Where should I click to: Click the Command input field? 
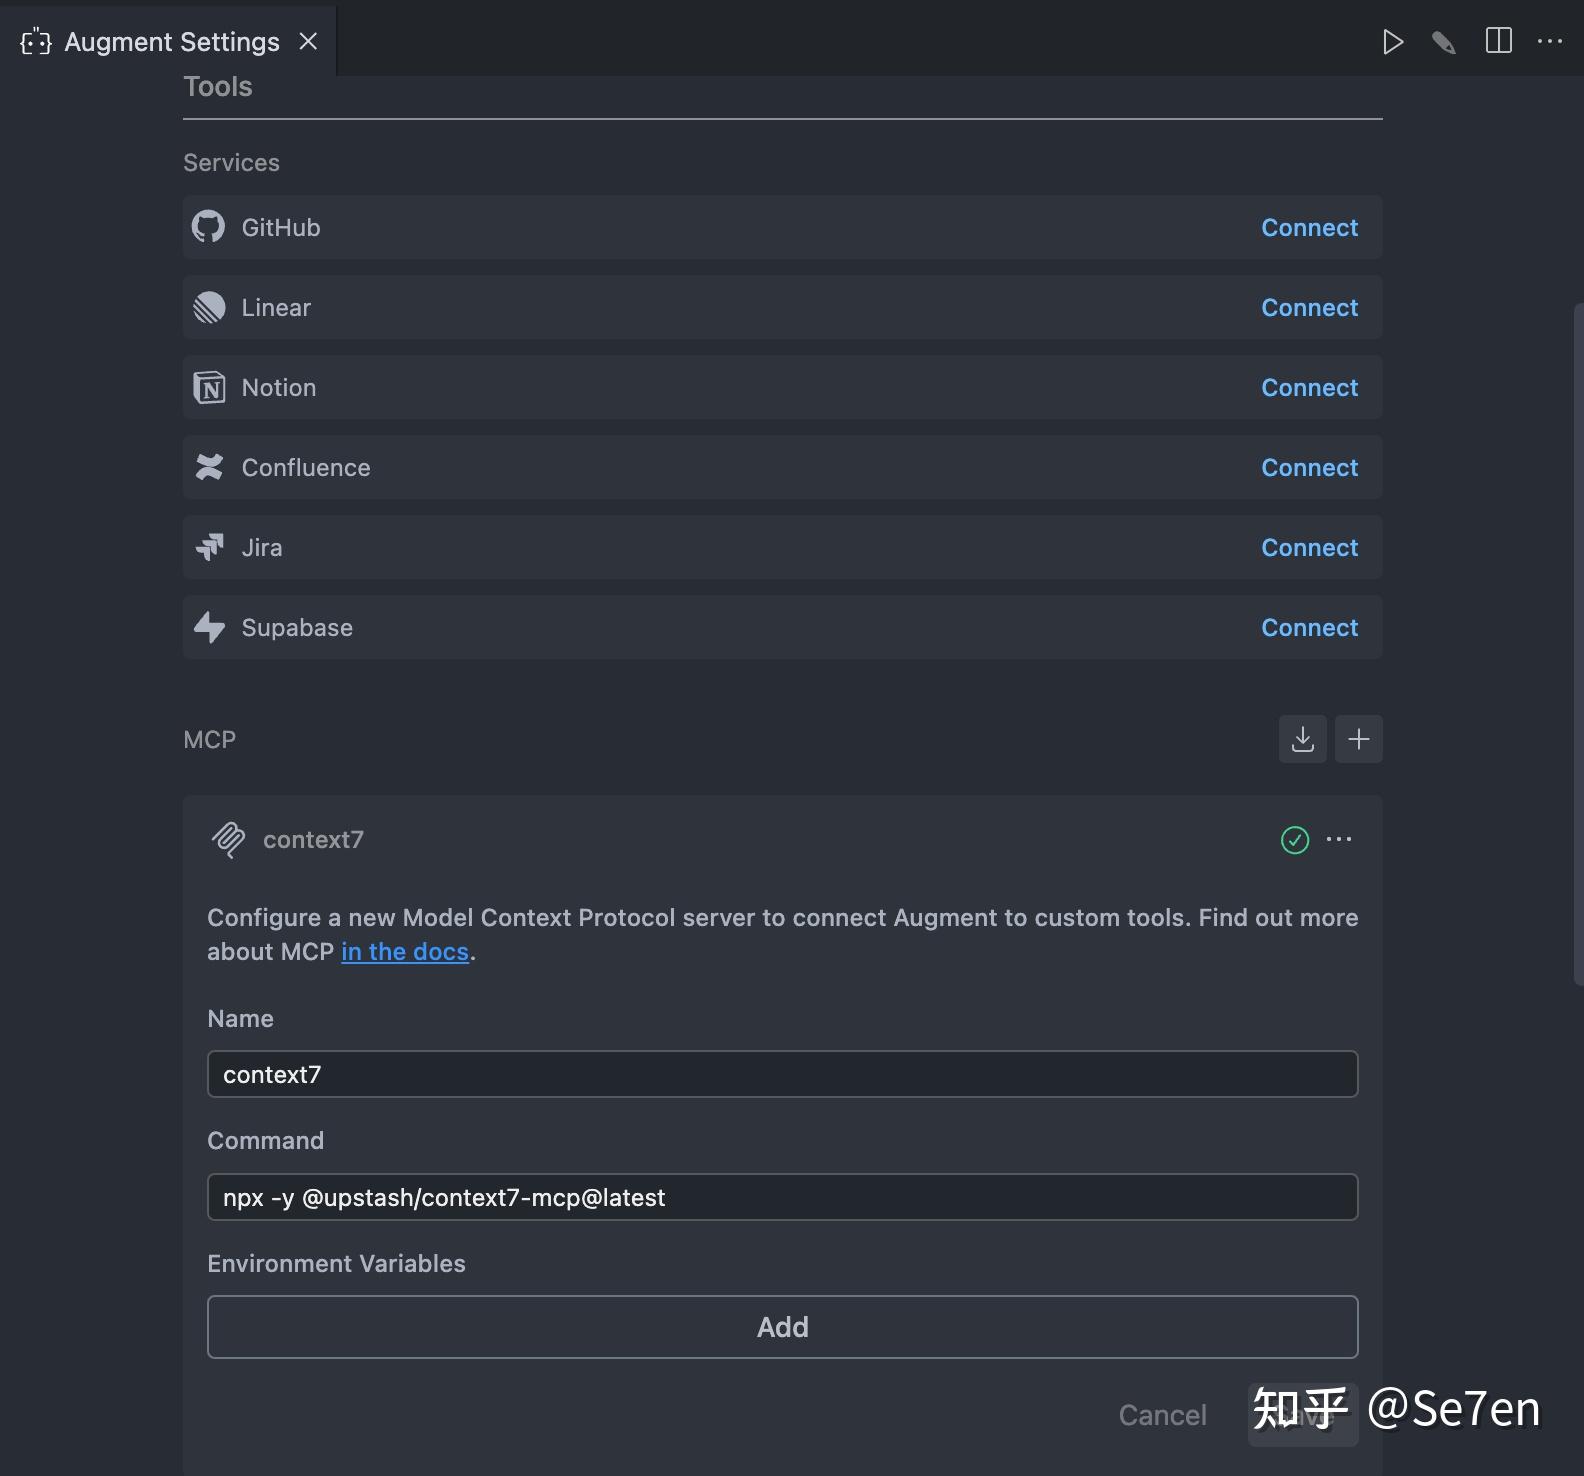782,1197
